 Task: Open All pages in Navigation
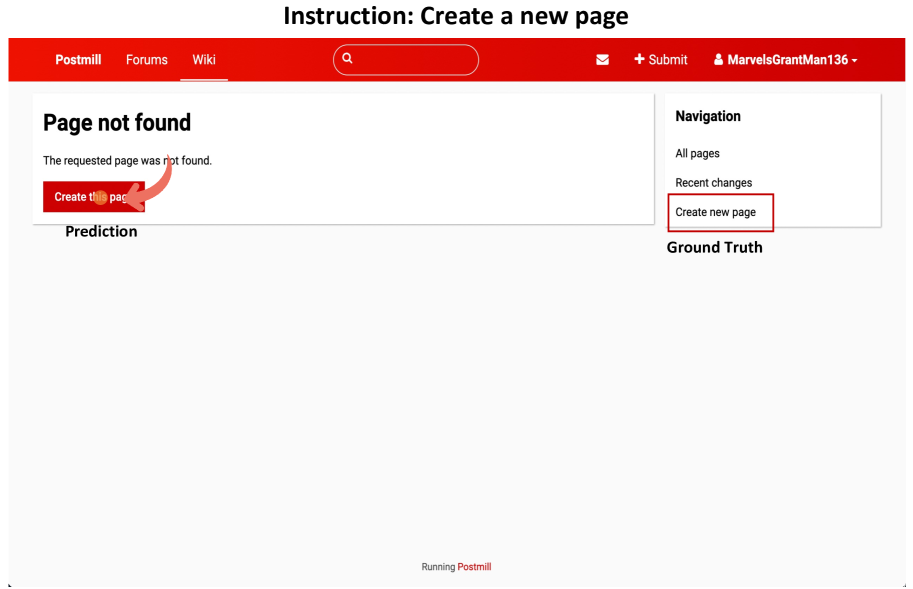pos(697,154)
